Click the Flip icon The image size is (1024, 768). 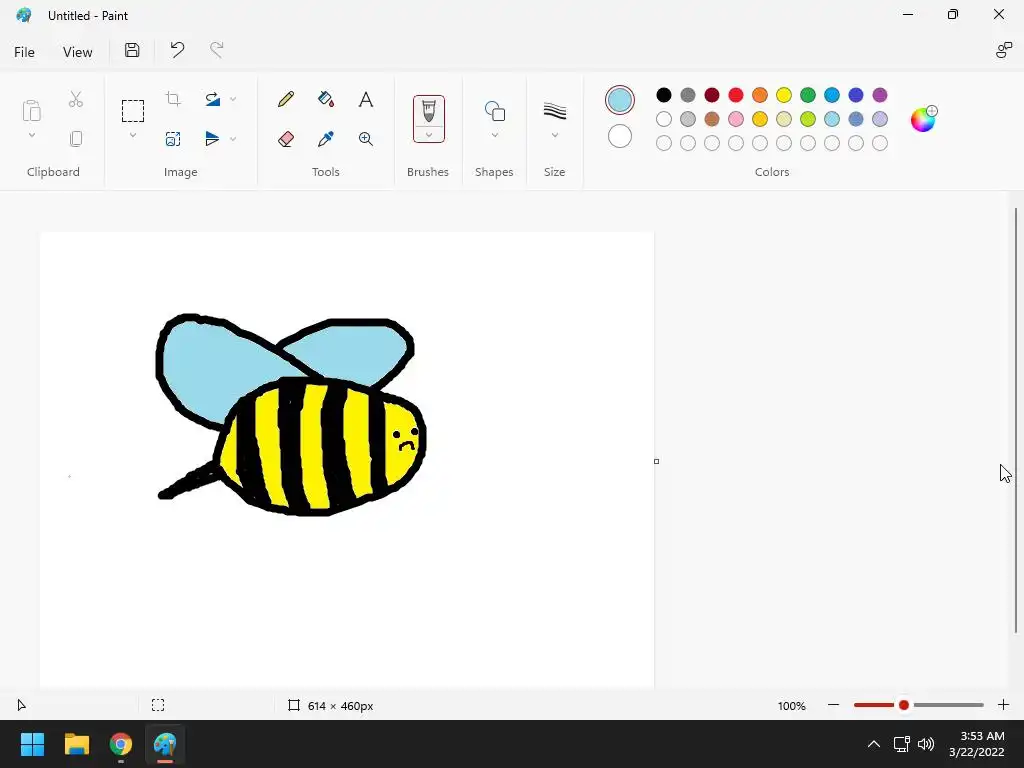[x=212, y=138]
